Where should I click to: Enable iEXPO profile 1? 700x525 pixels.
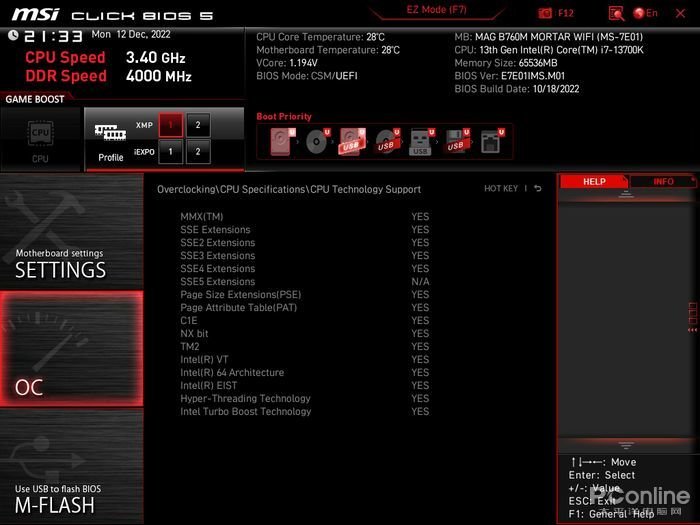pos(171,152)
